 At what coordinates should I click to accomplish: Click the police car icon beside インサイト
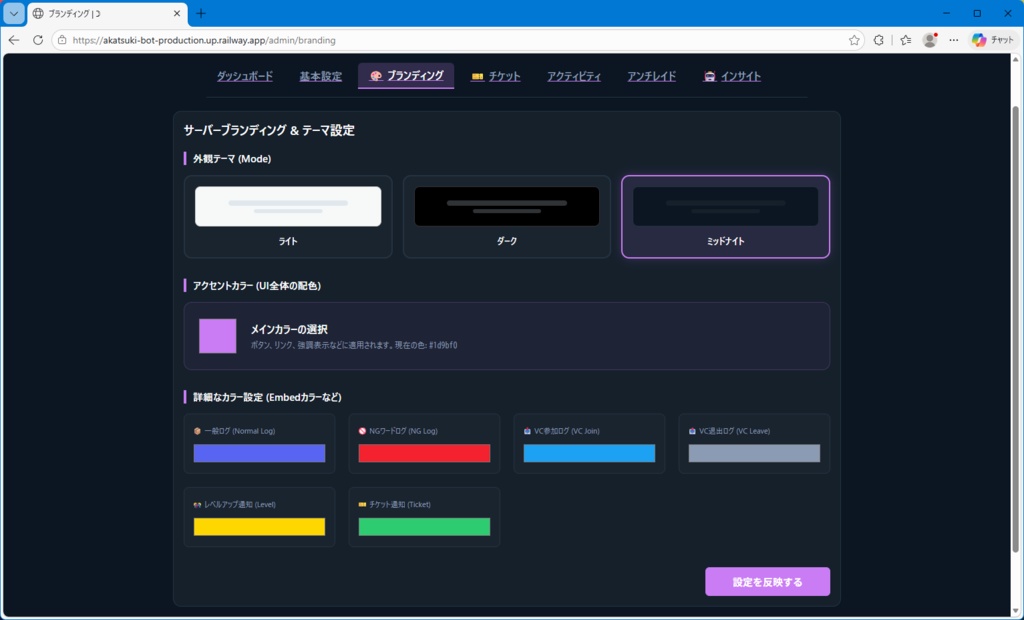(x=708, y=75)
